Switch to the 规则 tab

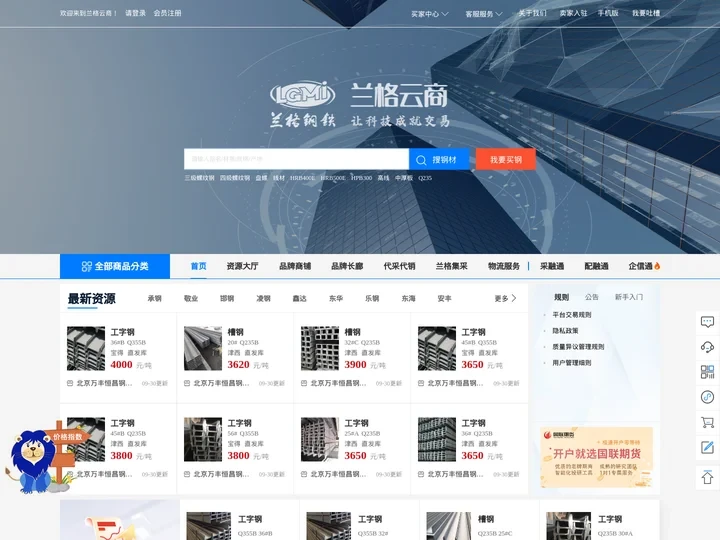(x=561, y=297)
